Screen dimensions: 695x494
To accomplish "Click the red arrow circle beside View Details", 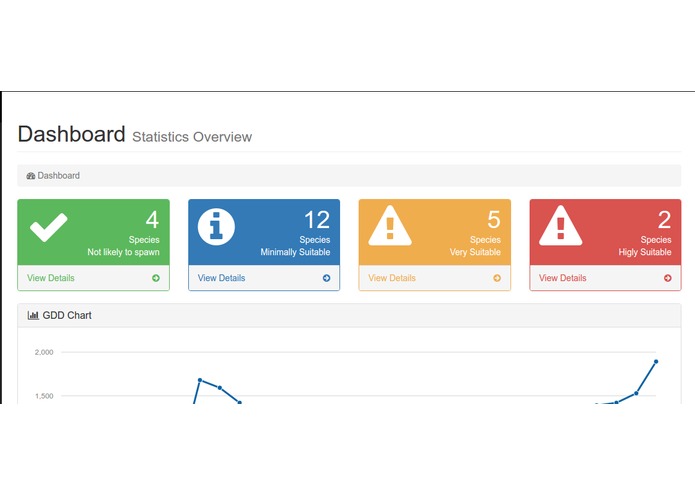I will pyautogui.click(x=668, y=278).
